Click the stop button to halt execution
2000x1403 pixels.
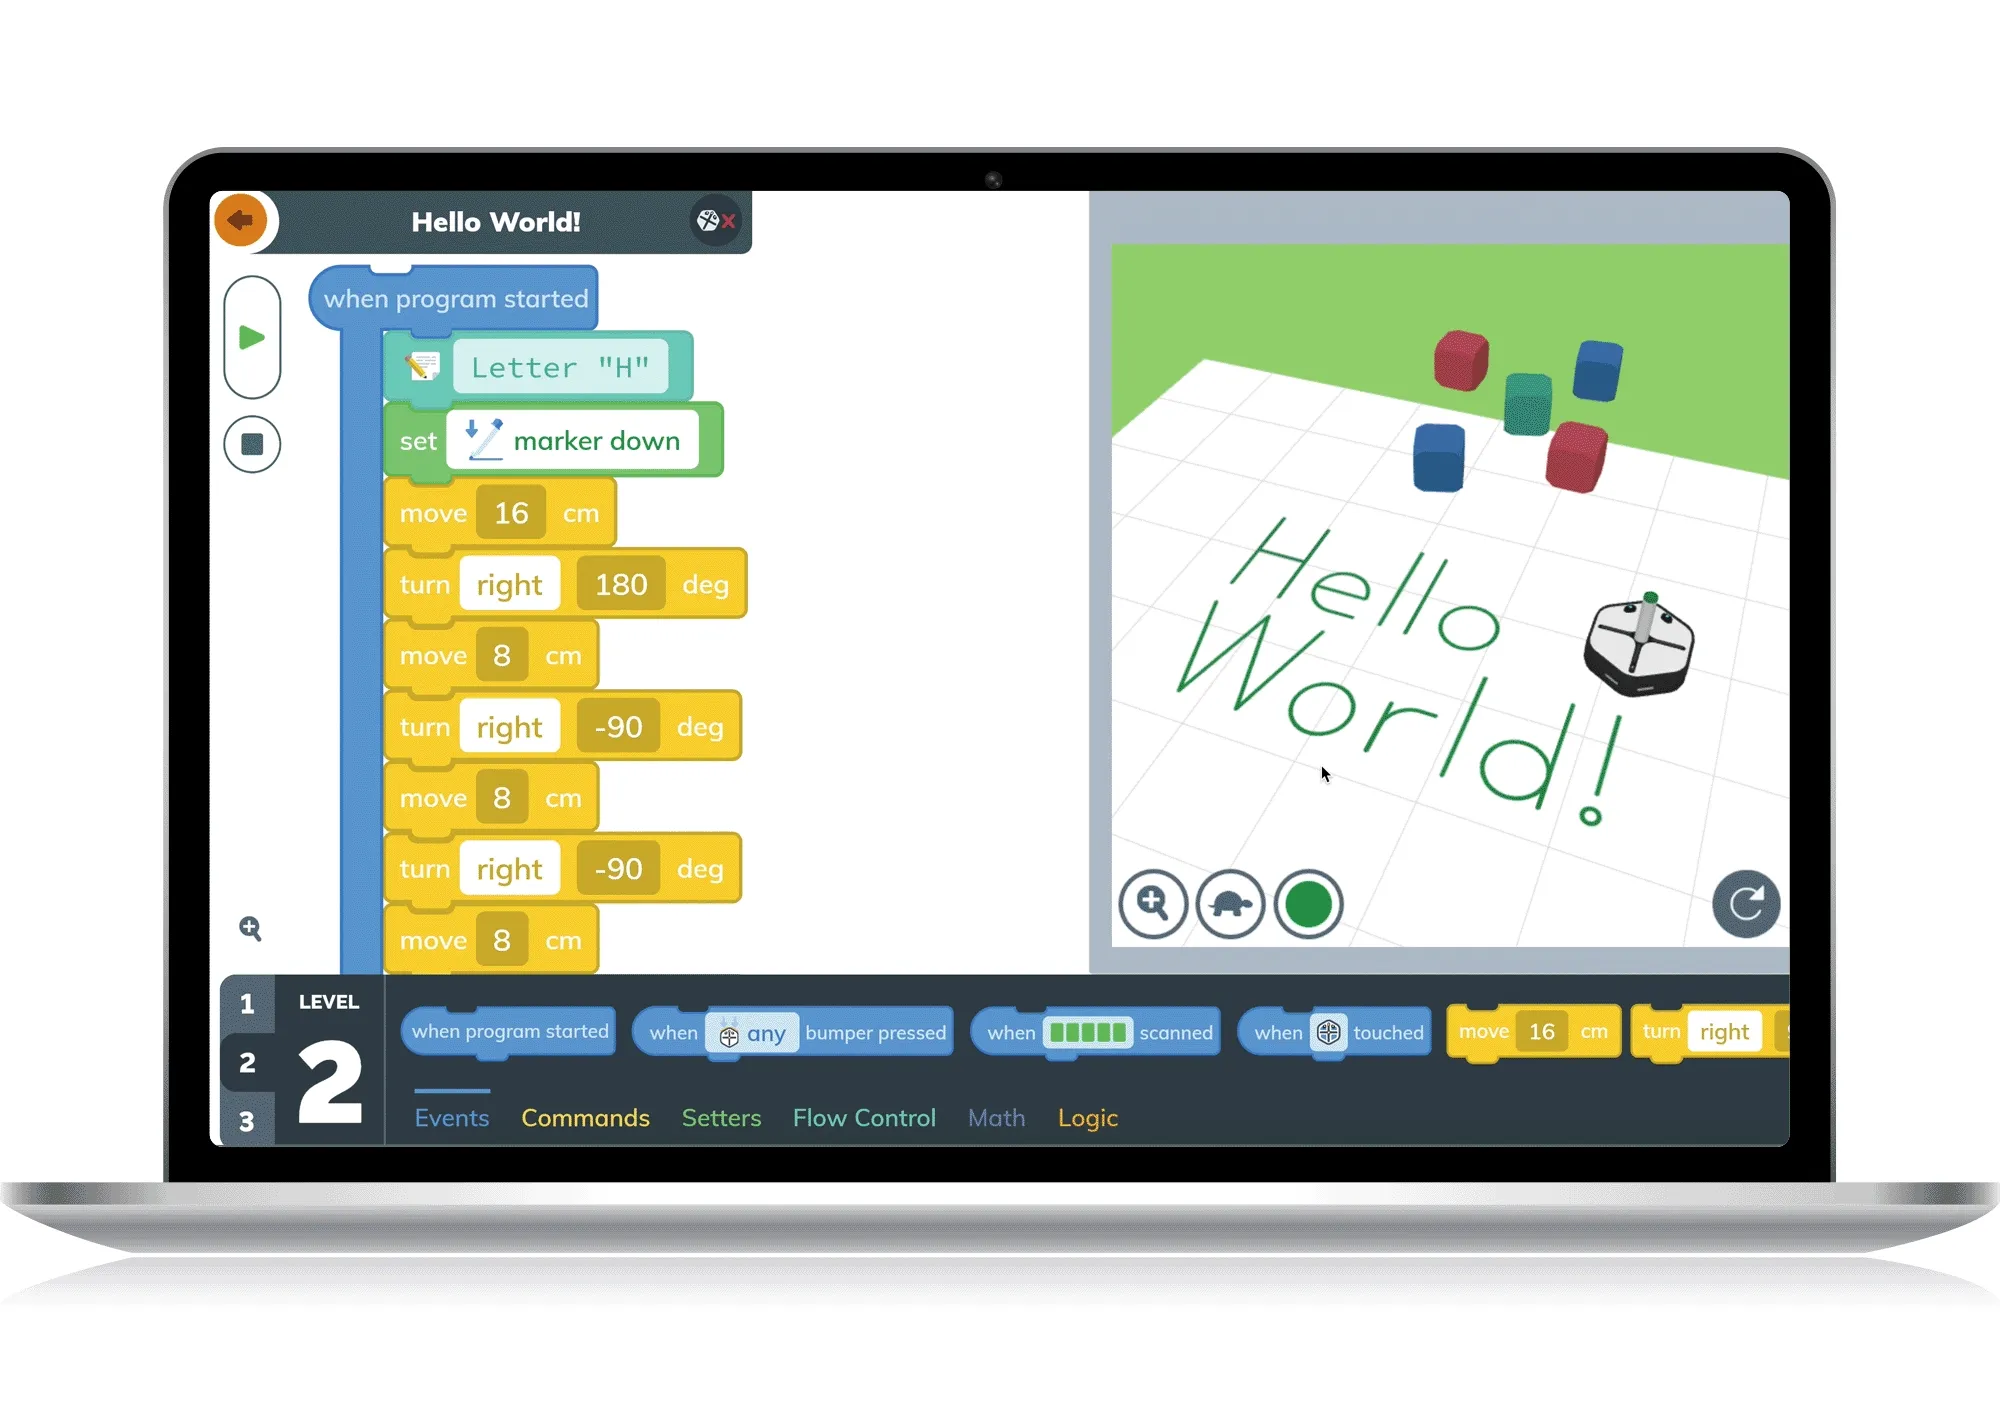tap(252, 444)
